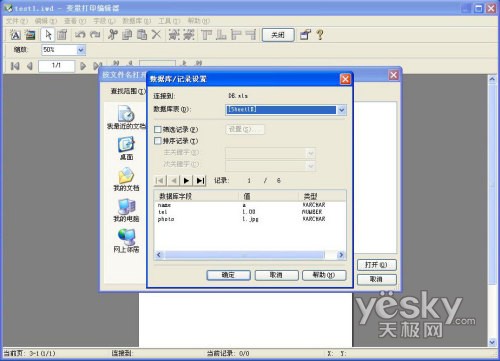Jump to first record in dialog
Viewport: 500px width, 361px height.
click(160, 181)
